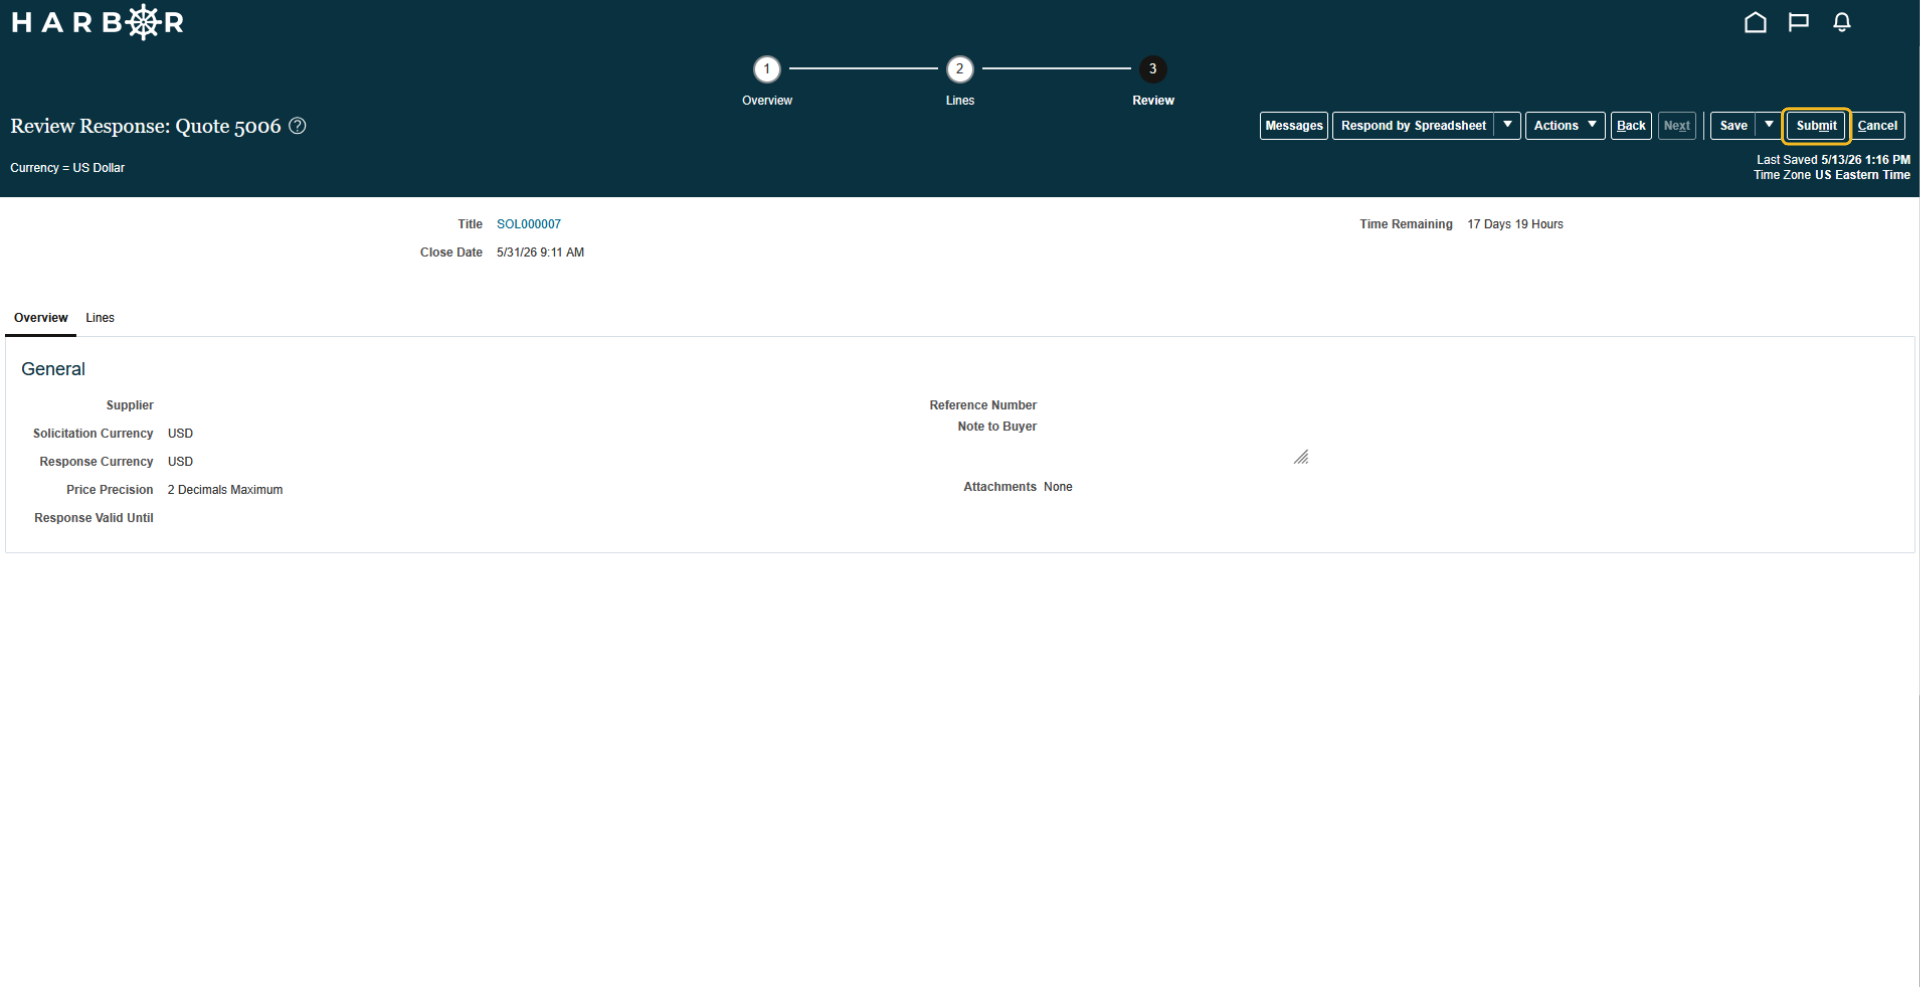Cancel the response review
The image size is (1920, 987).
click(1877, 125)
